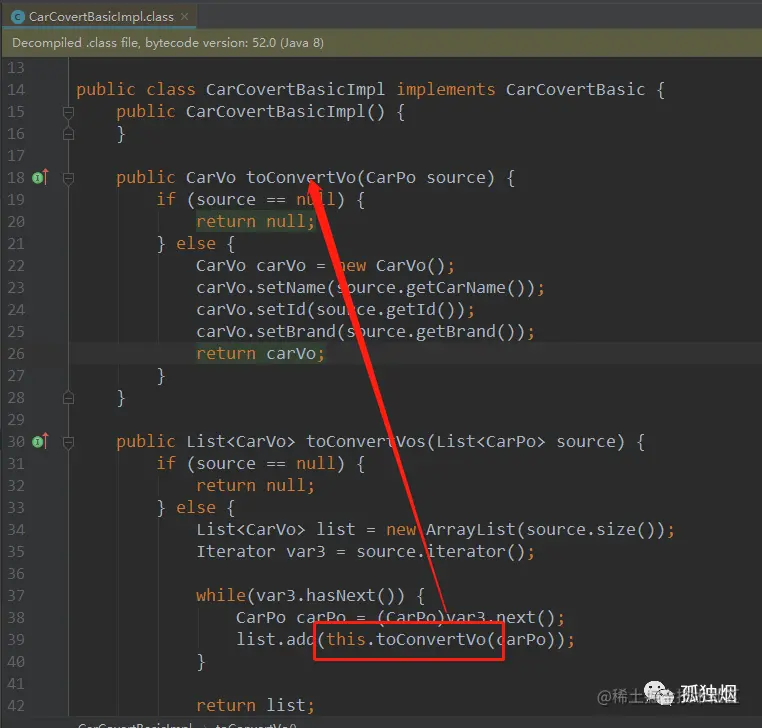The image size is (762, 728).
Task: Click 'return carVo;' on line 26
Action: coord(260,354)
